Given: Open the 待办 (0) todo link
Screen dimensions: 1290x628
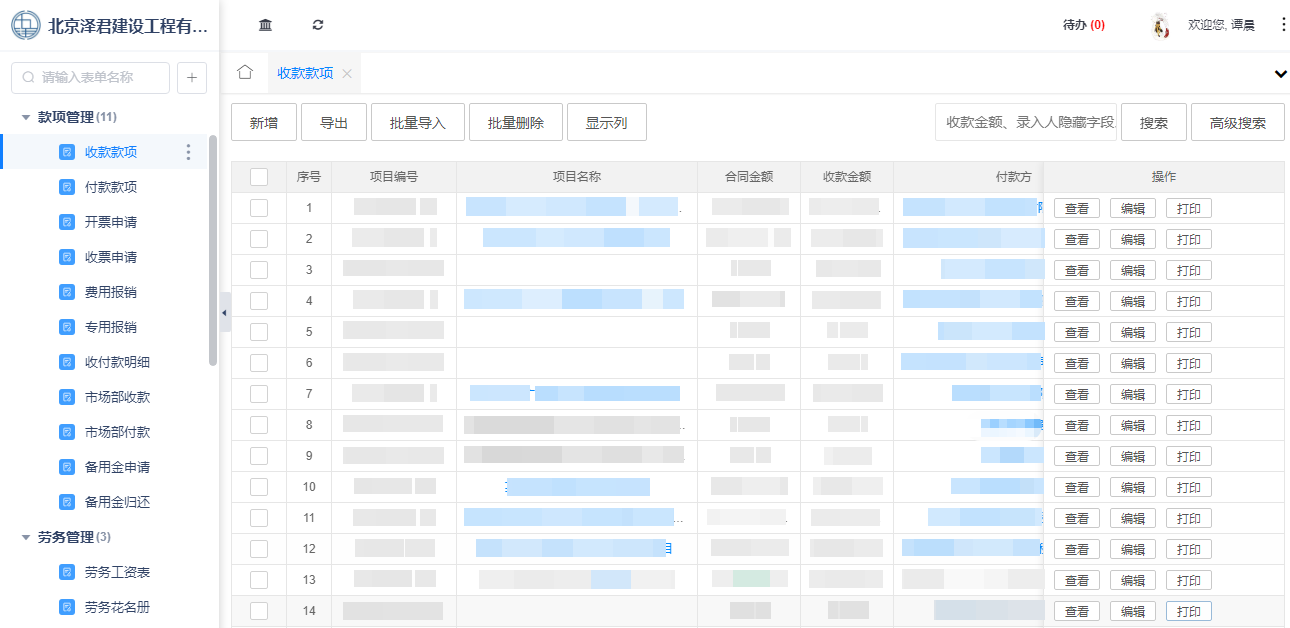Looking at the screenshot, I should point(1084,25).
